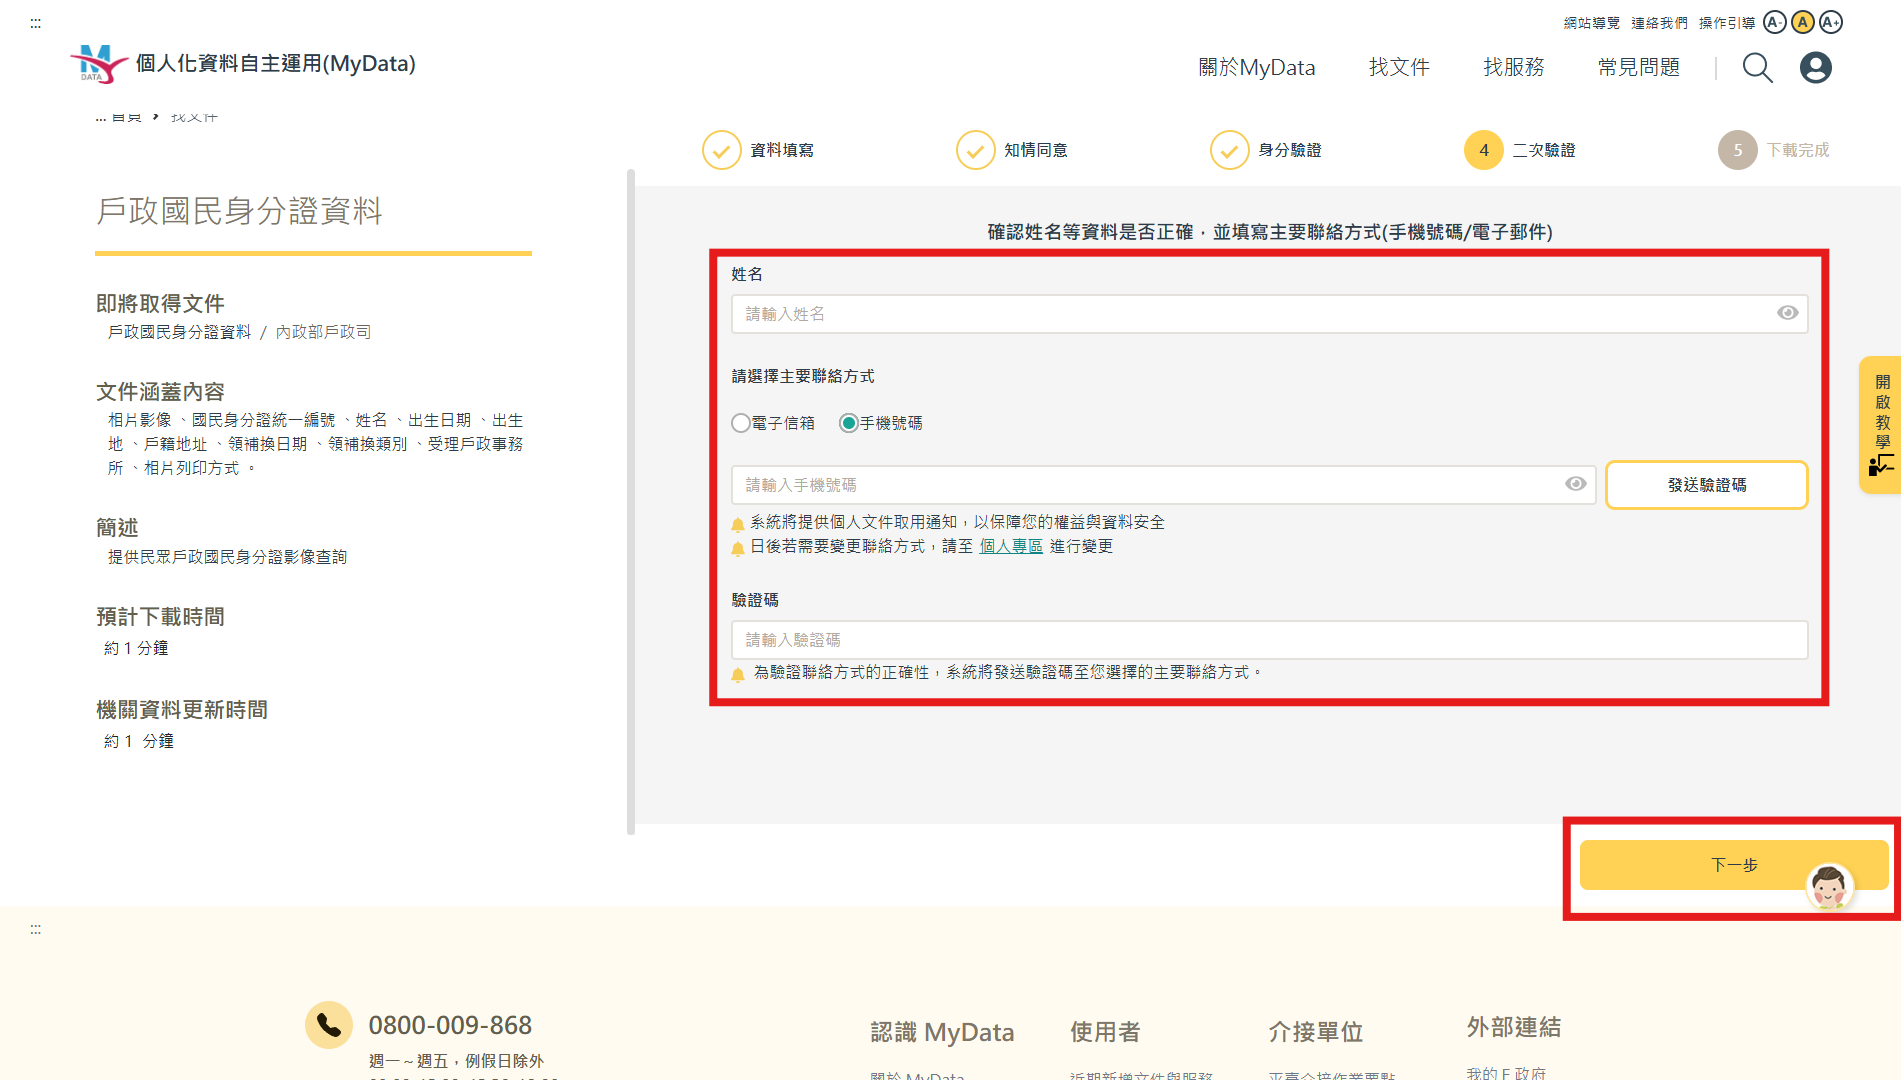The height and width of the screenshot is (1080, 1901).
Task: Increase font size with A+ icon
Action: click(1830, 22)
